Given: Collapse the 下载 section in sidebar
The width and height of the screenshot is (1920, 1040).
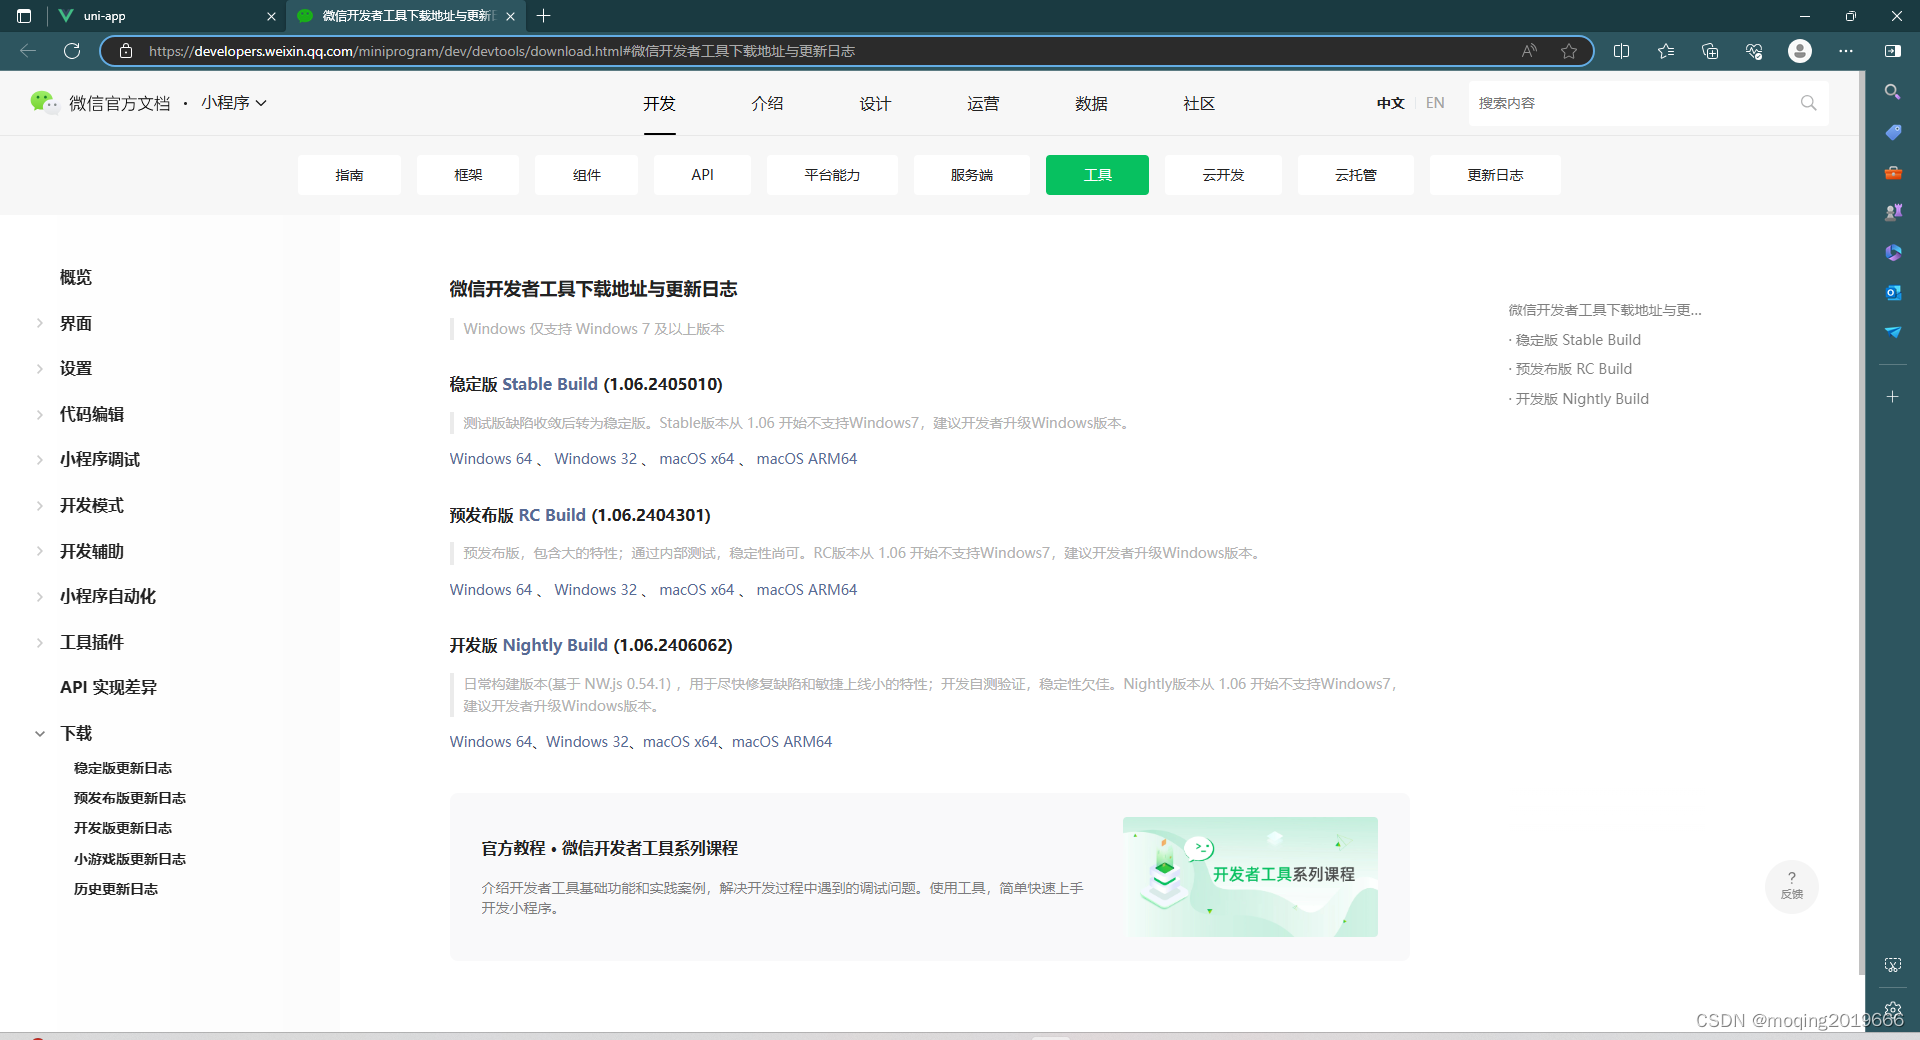Looking at the screenshot, I should (76, 733).
